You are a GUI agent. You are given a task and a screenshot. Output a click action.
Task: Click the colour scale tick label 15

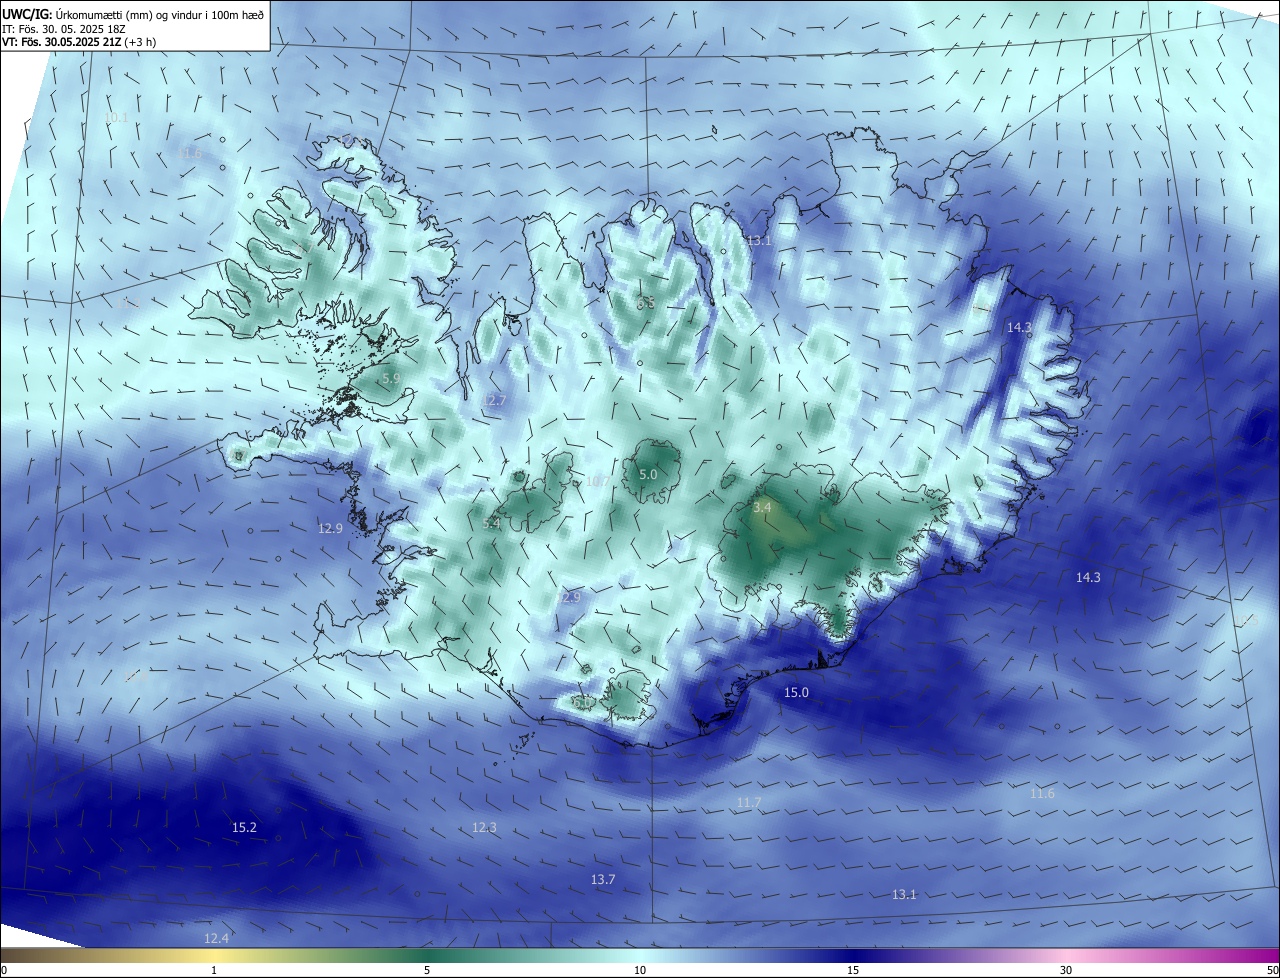(853, 970)
